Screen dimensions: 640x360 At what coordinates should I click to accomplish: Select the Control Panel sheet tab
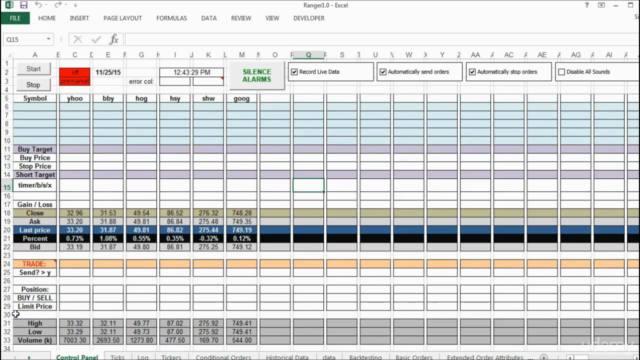[77, 357]
